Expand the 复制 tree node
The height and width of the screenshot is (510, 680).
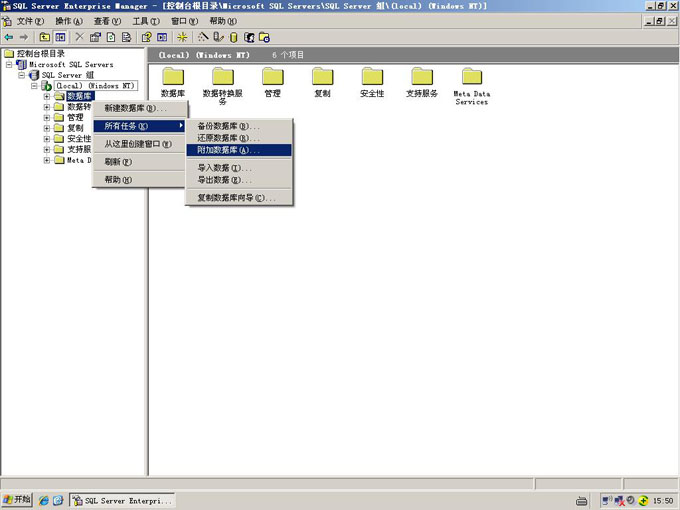[x=47, y=128]
